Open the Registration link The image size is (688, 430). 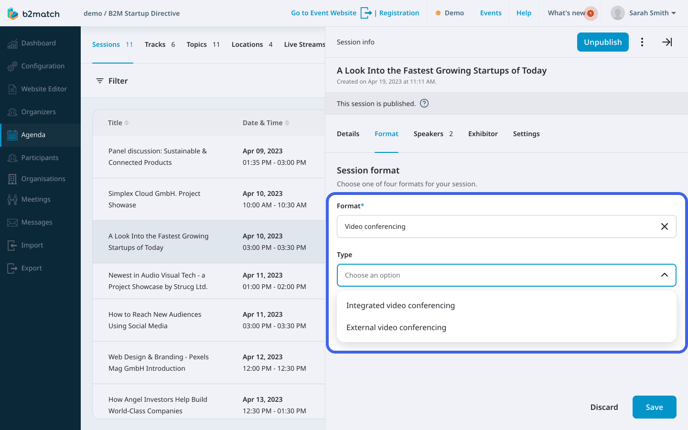tap(399, 13)
